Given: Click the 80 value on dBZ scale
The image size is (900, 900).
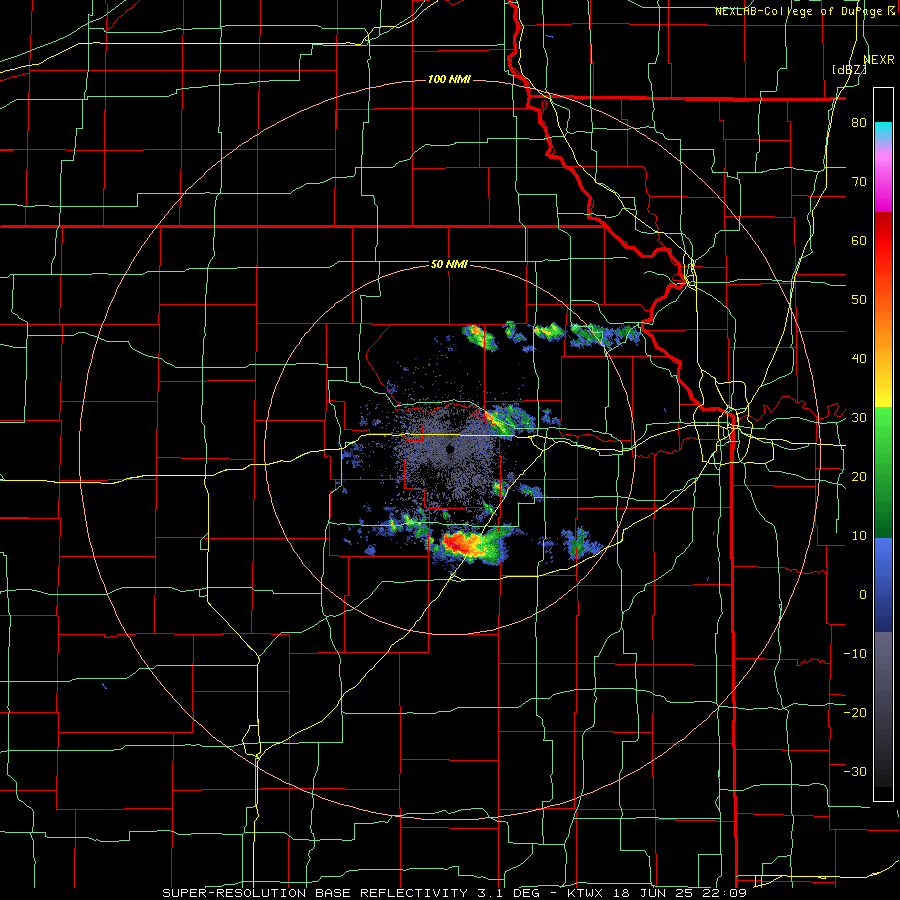Looking at the screenshot, I should point(859,123).
